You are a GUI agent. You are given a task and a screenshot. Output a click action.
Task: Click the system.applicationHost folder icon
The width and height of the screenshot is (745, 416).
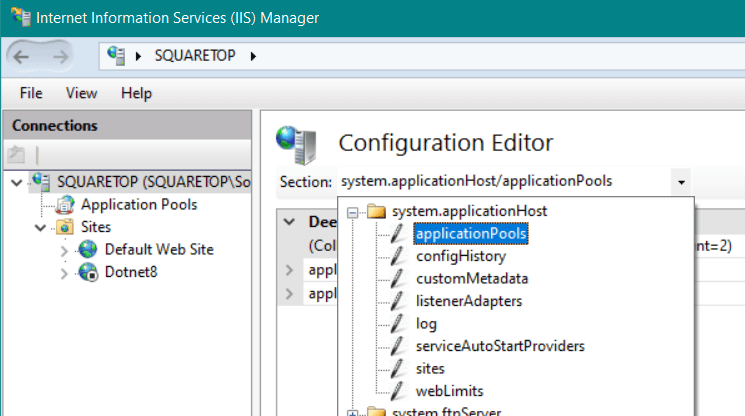(377, 211)
